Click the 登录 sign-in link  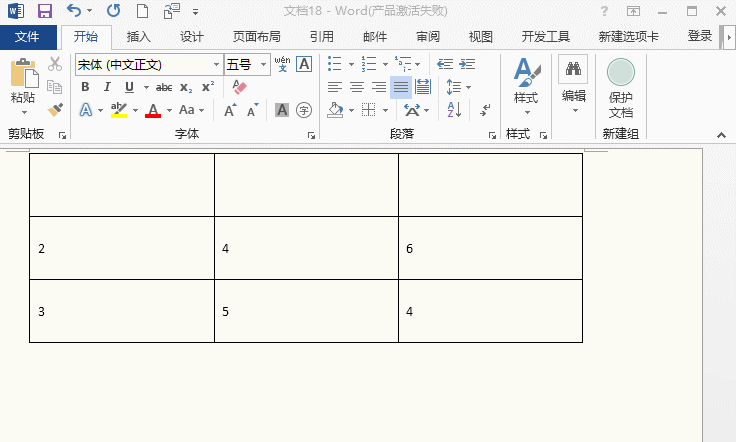tap(700, 36)
